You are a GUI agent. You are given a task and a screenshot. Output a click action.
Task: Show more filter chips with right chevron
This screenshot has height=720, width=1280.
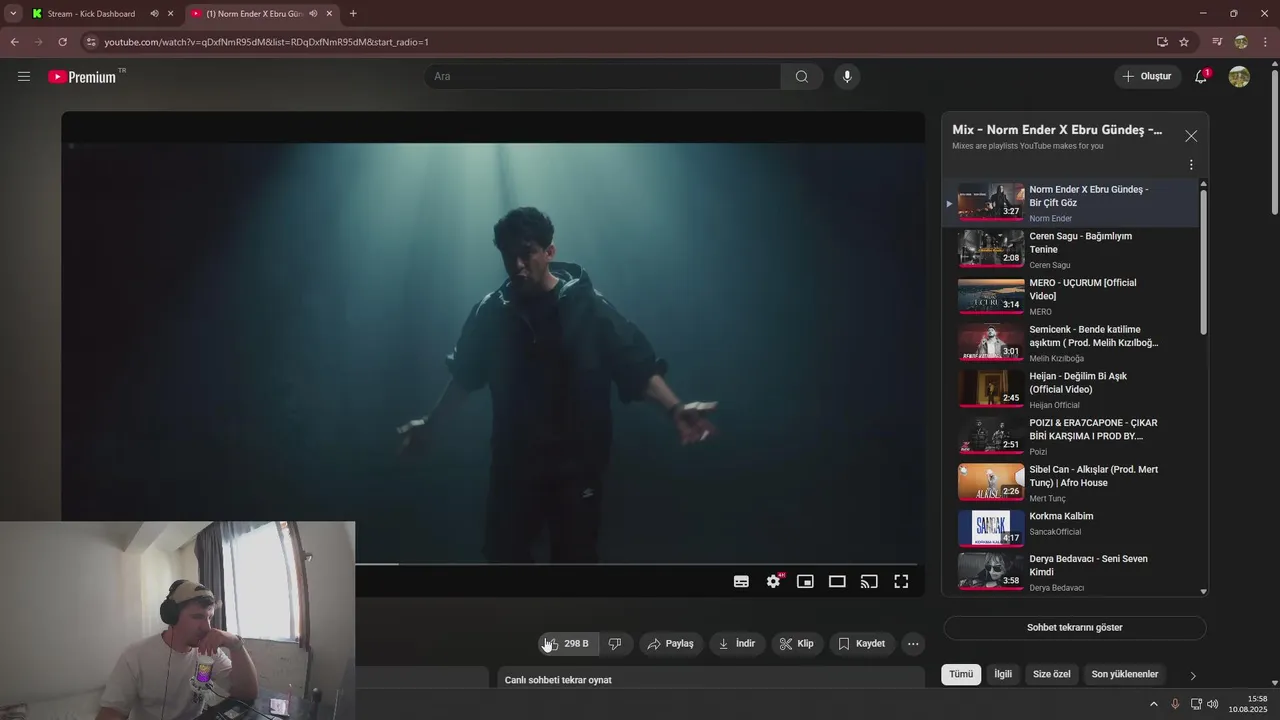point(1192,676)
